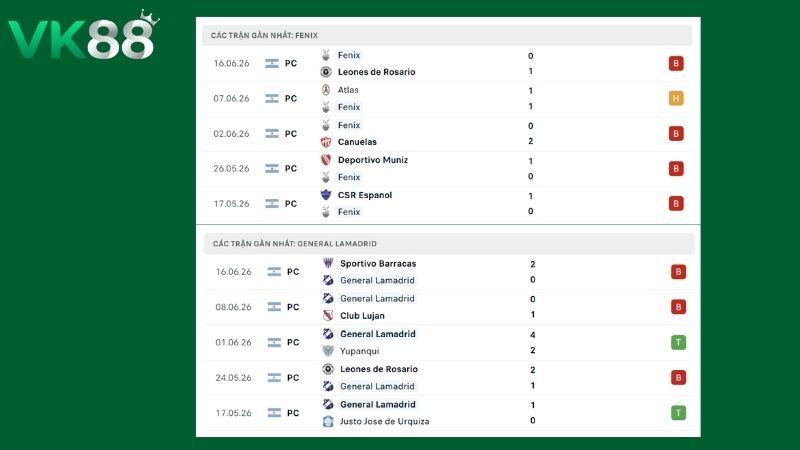Viewport: 800px width, 450px height.
Task: Click the Leones de Rosario crest in Fenix matches
Action: point(326,72)
